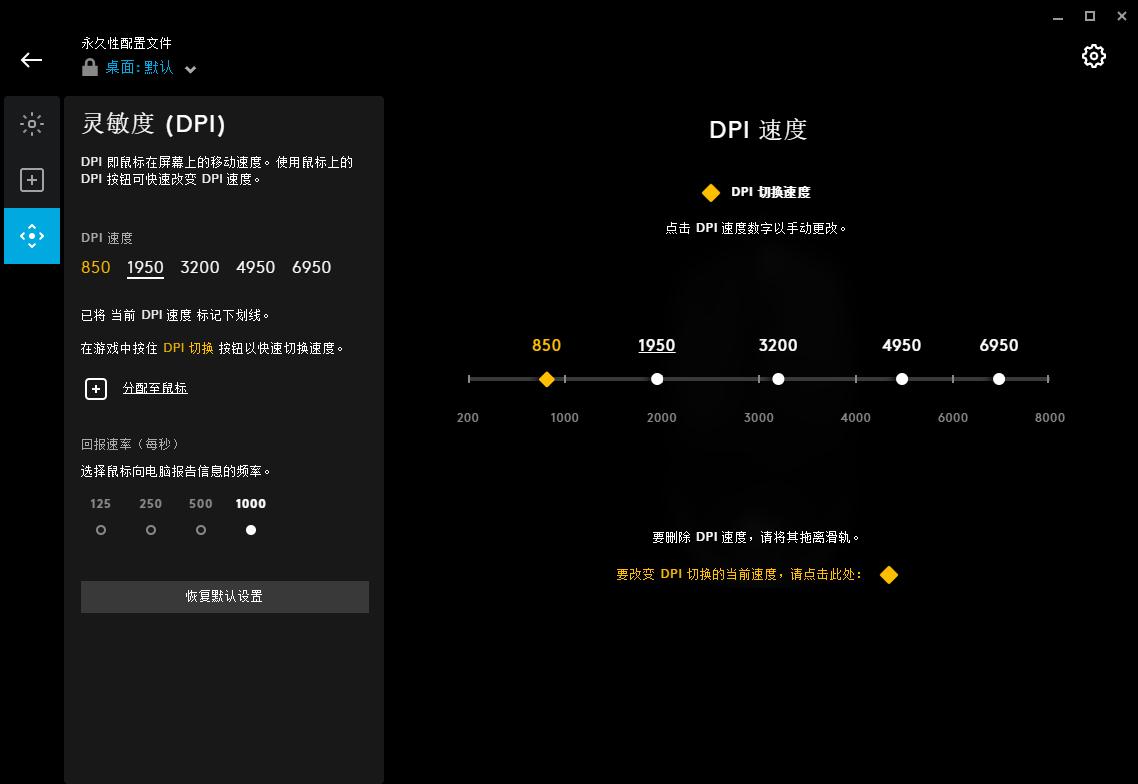Select the Sensitivity (DPI) sidebar icon

[32, 236]
